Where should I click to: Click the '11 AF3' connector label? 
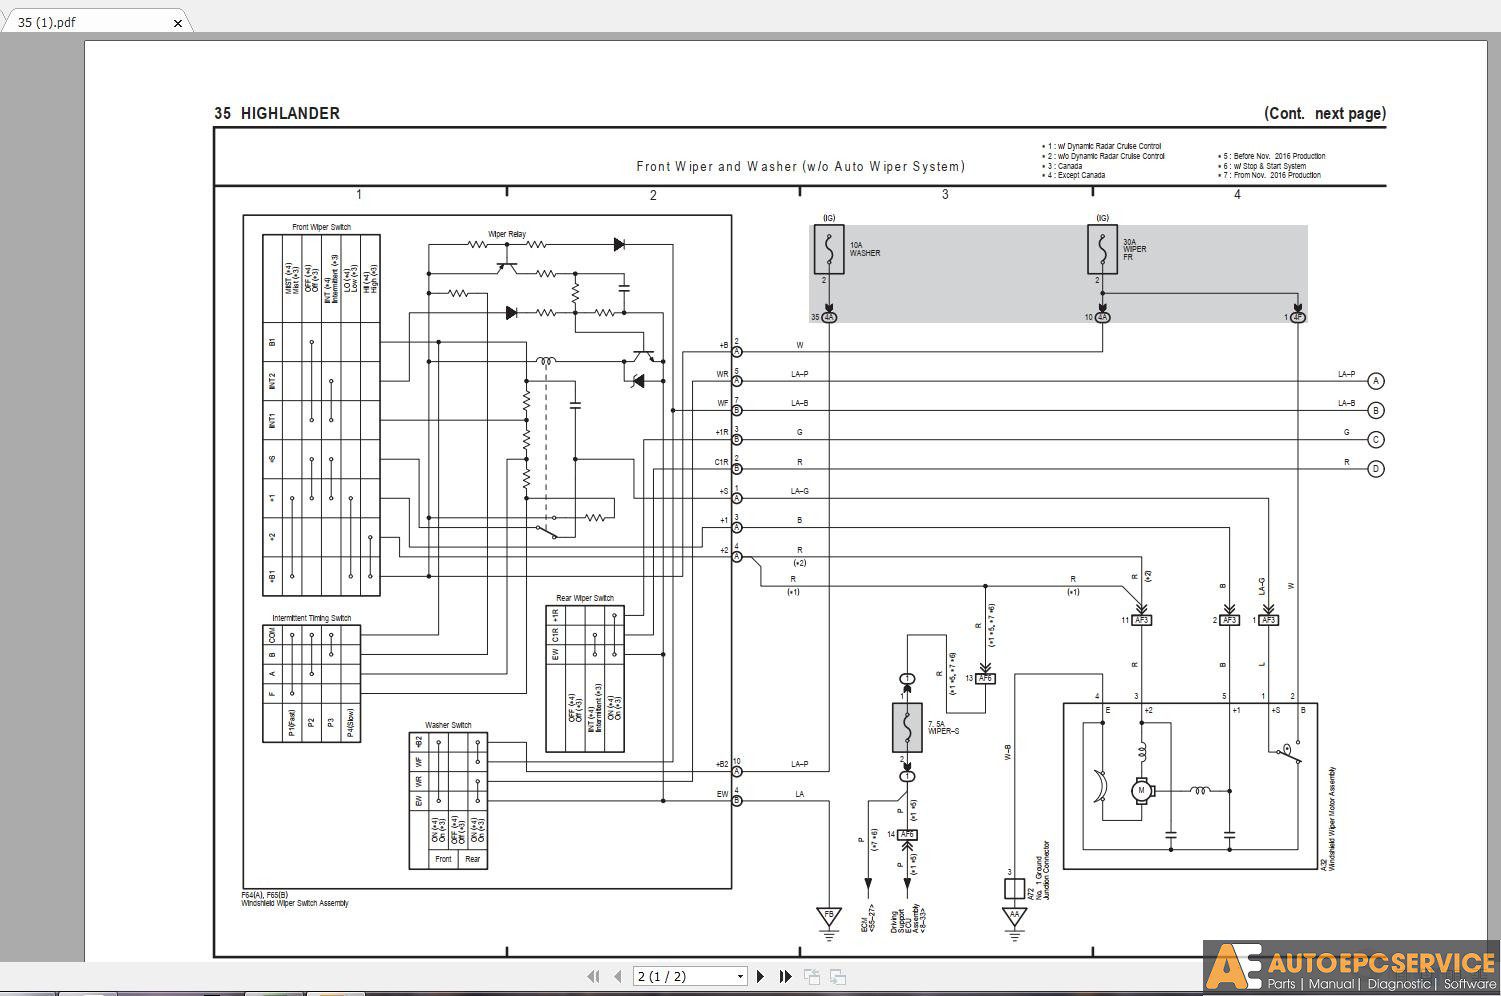click(x=1136, y=620)
